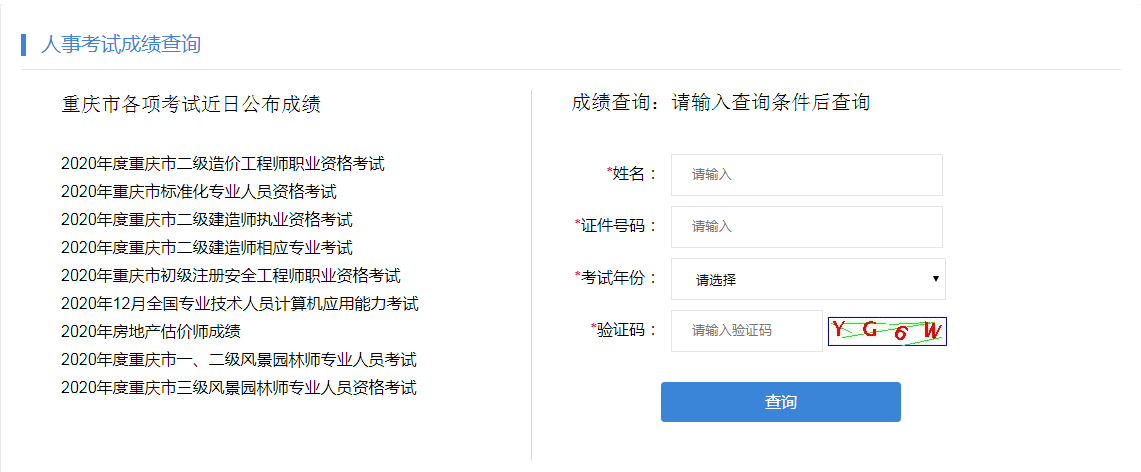Click the 姓名 field label

[x=634, y=174]
